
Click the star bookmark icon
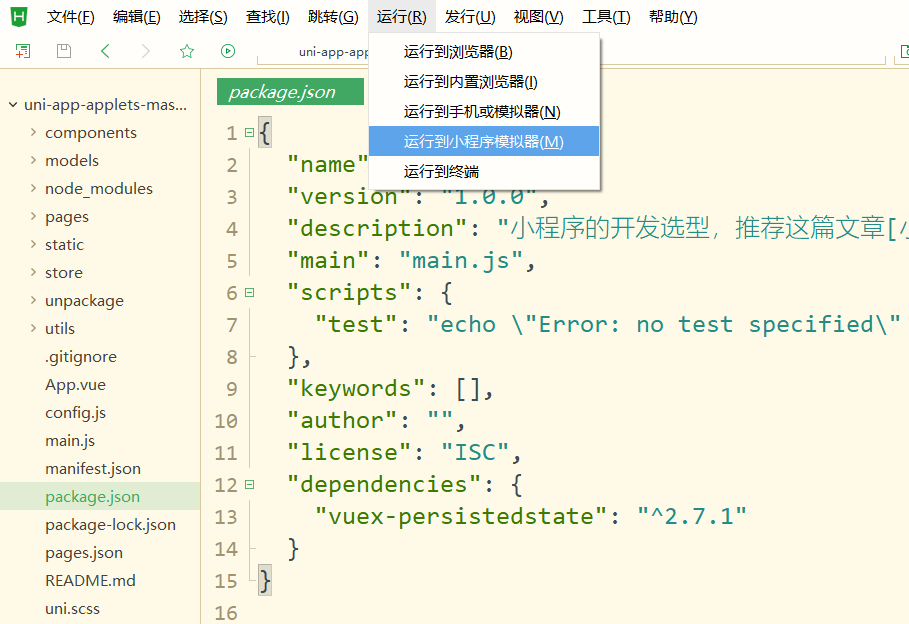tap(187, 51)
